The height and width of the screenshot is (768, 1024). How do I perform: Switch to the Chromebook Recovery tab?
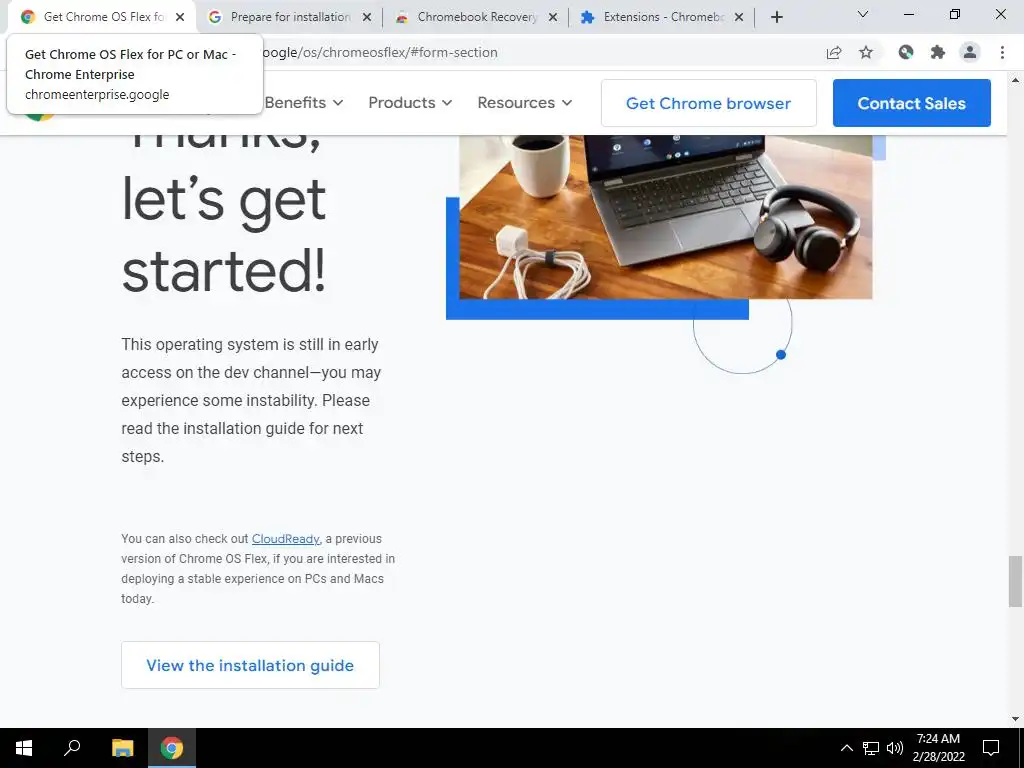click(476, 17)
